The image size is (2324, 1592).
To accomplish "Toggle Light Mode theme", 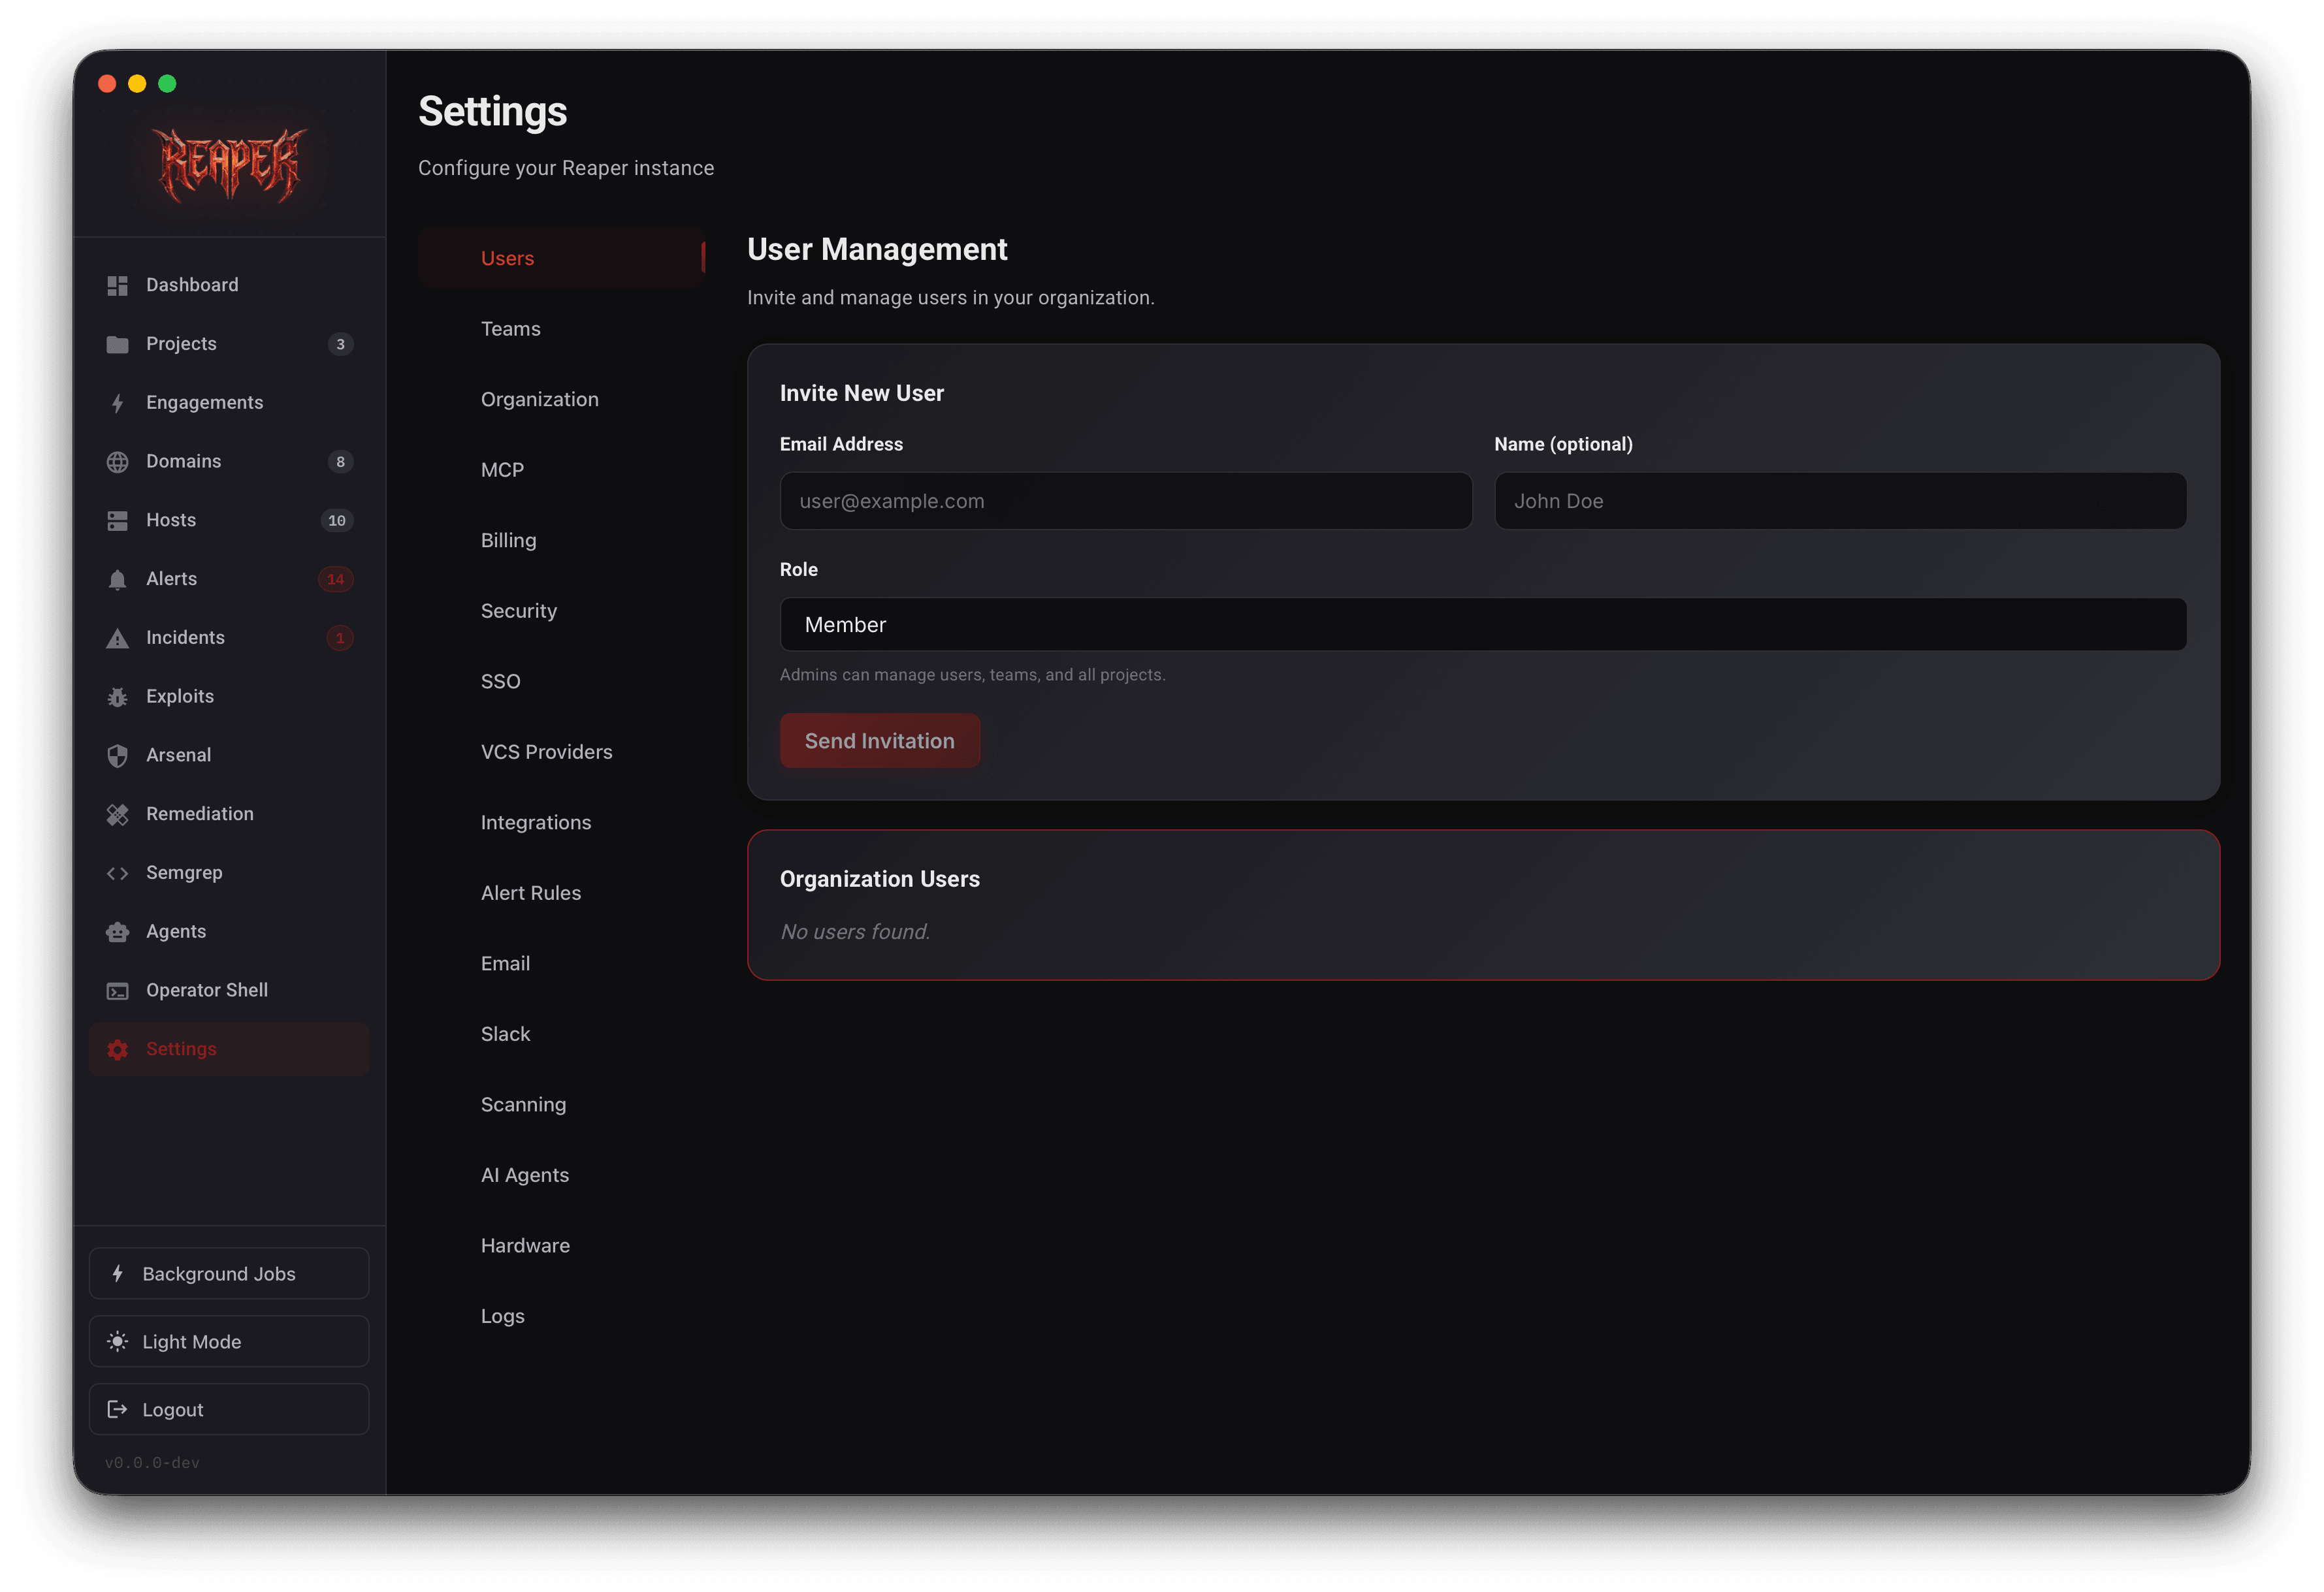I will click(229, 1341).
